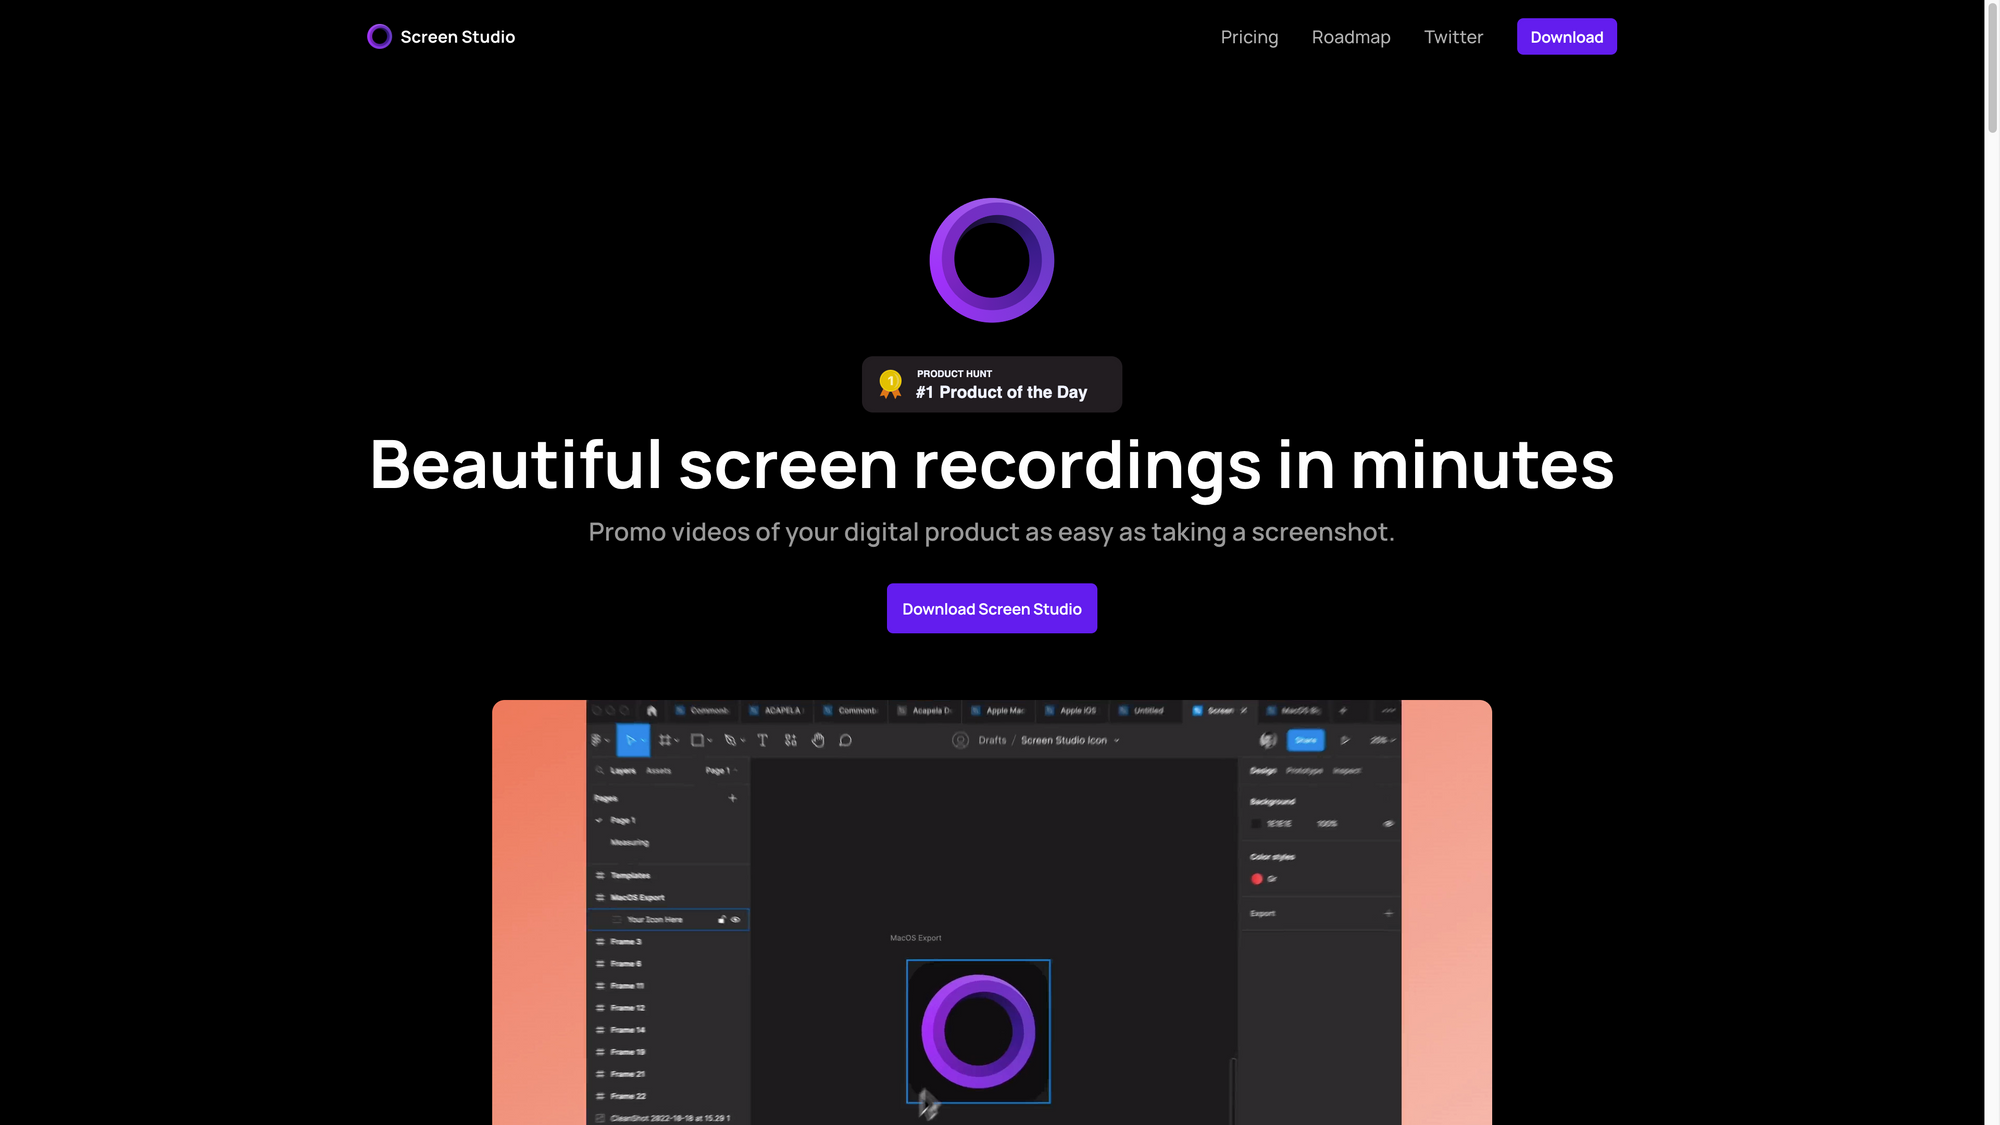The width and height of the screenshot is (2000, 1125).
Task: Toggle visibility of Your Icon Here layer
Action: [736, 920]
